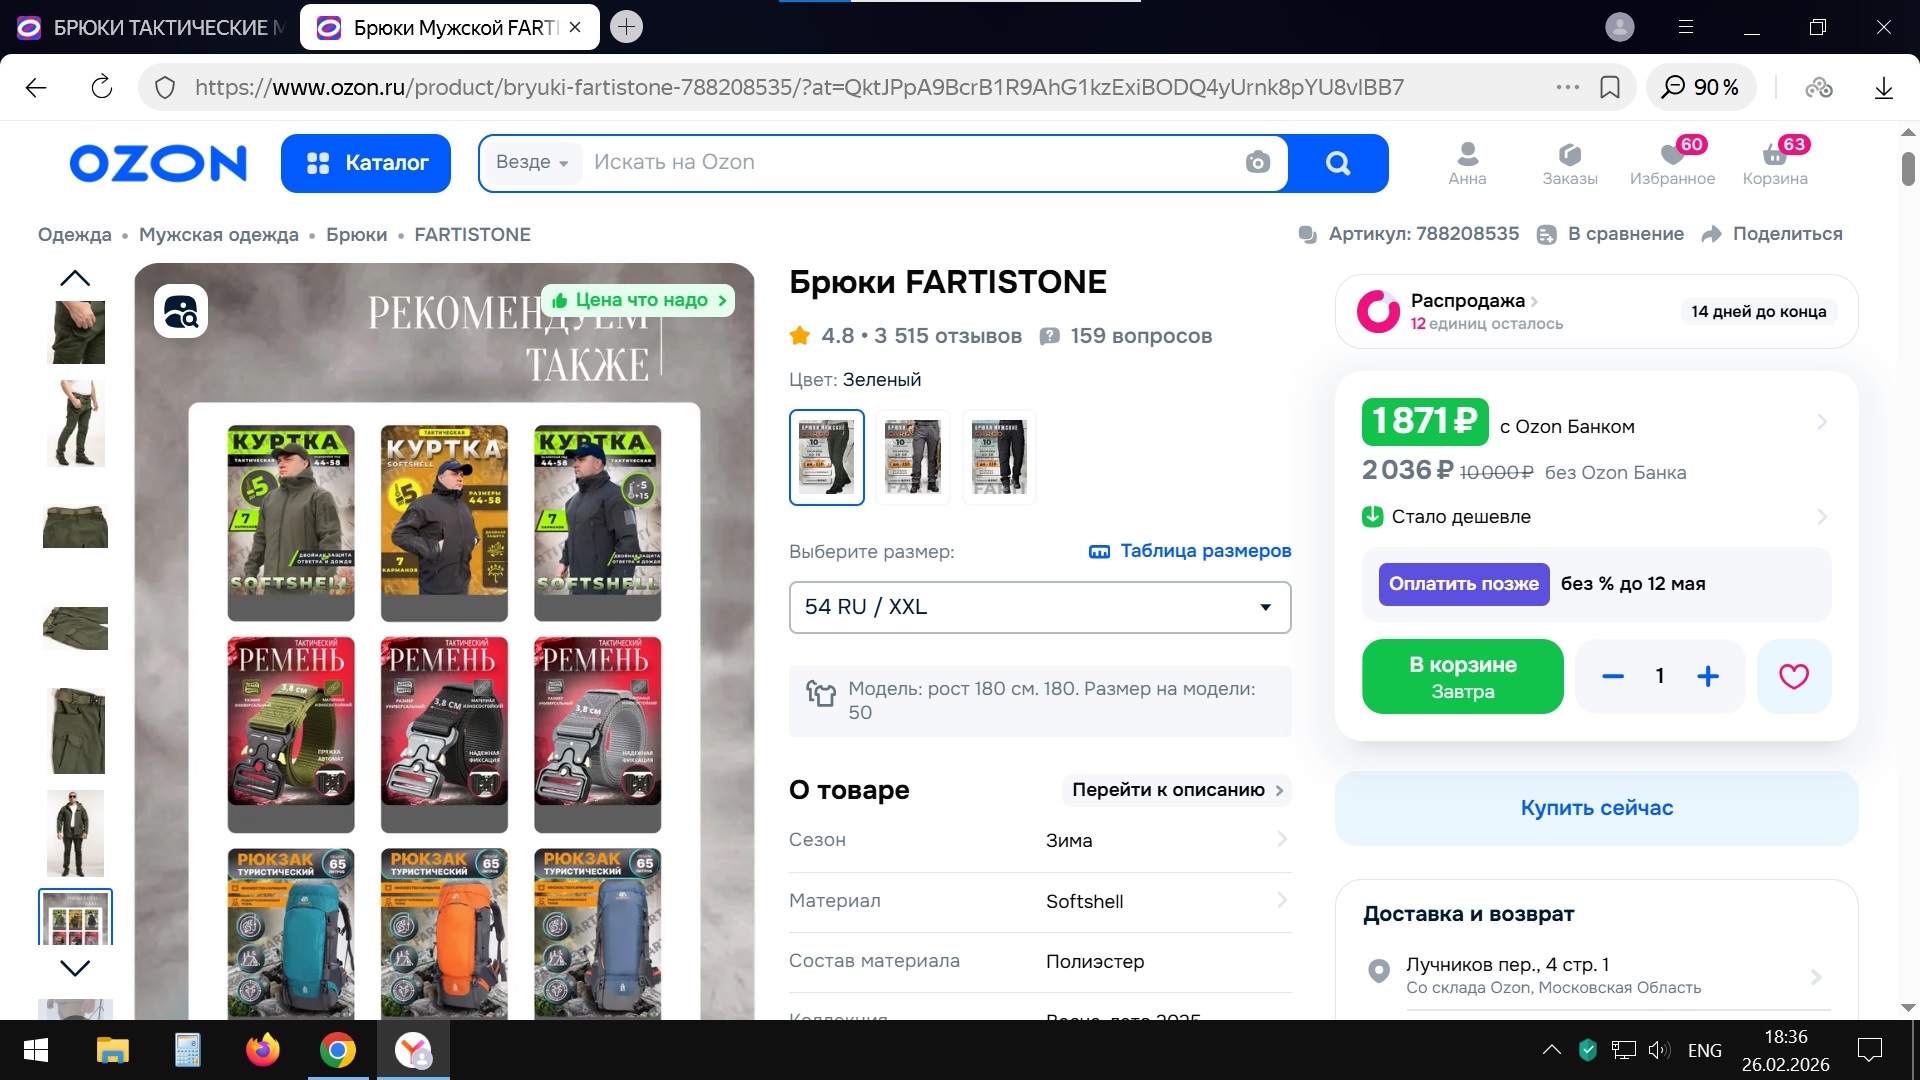Select the belt close-up thumbnail
This screenshot has height=1080, width=1920.
click(x=75, y=525)
